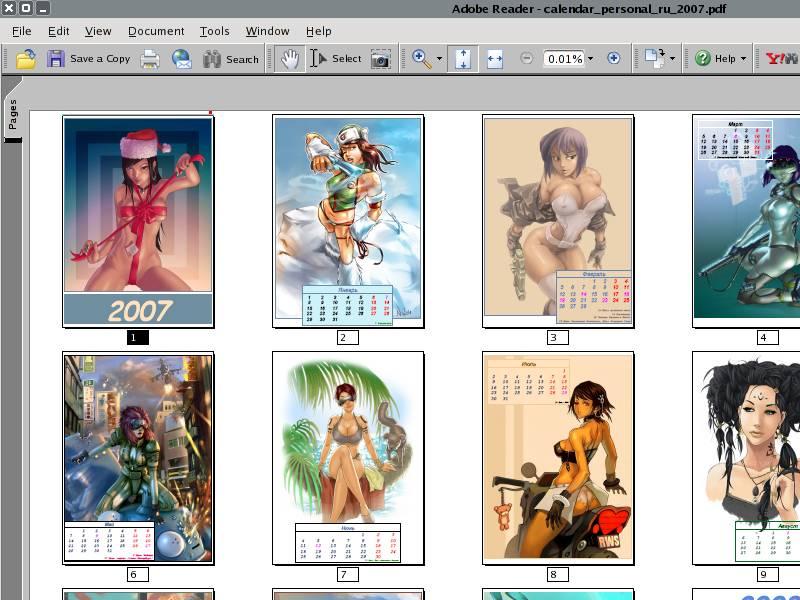The width and height of the screenshot is (800, 600).
Task: Open the rotate view dropdown arrow
Action: [672, 59]
